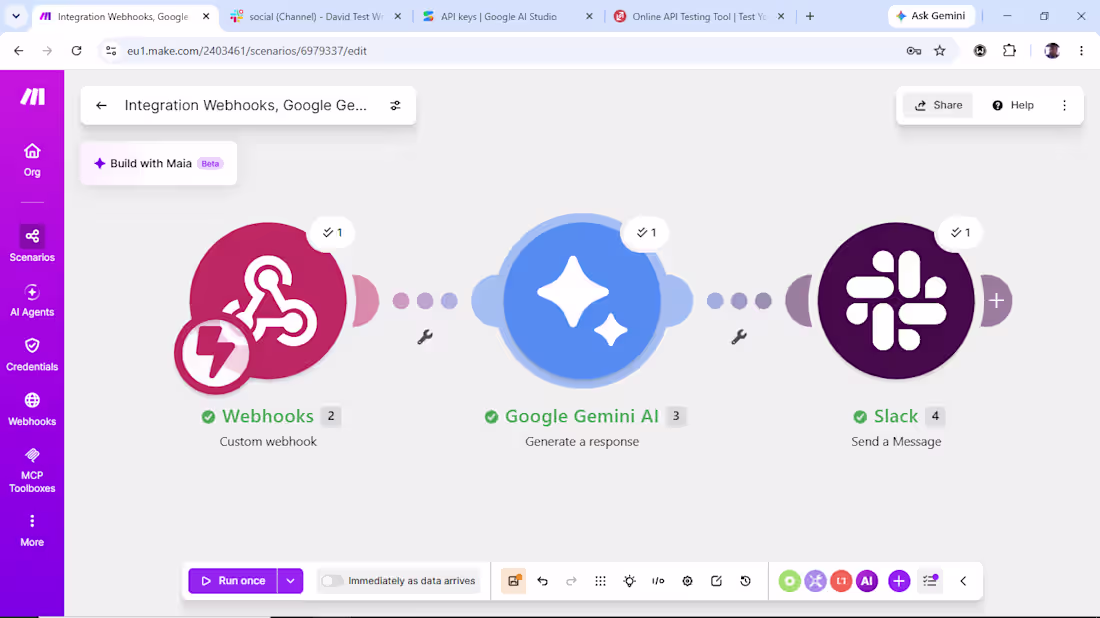1100x618 pixels.
Task: Open the checklist icon in bottom toolbar
Action: [x=930, y=581]
